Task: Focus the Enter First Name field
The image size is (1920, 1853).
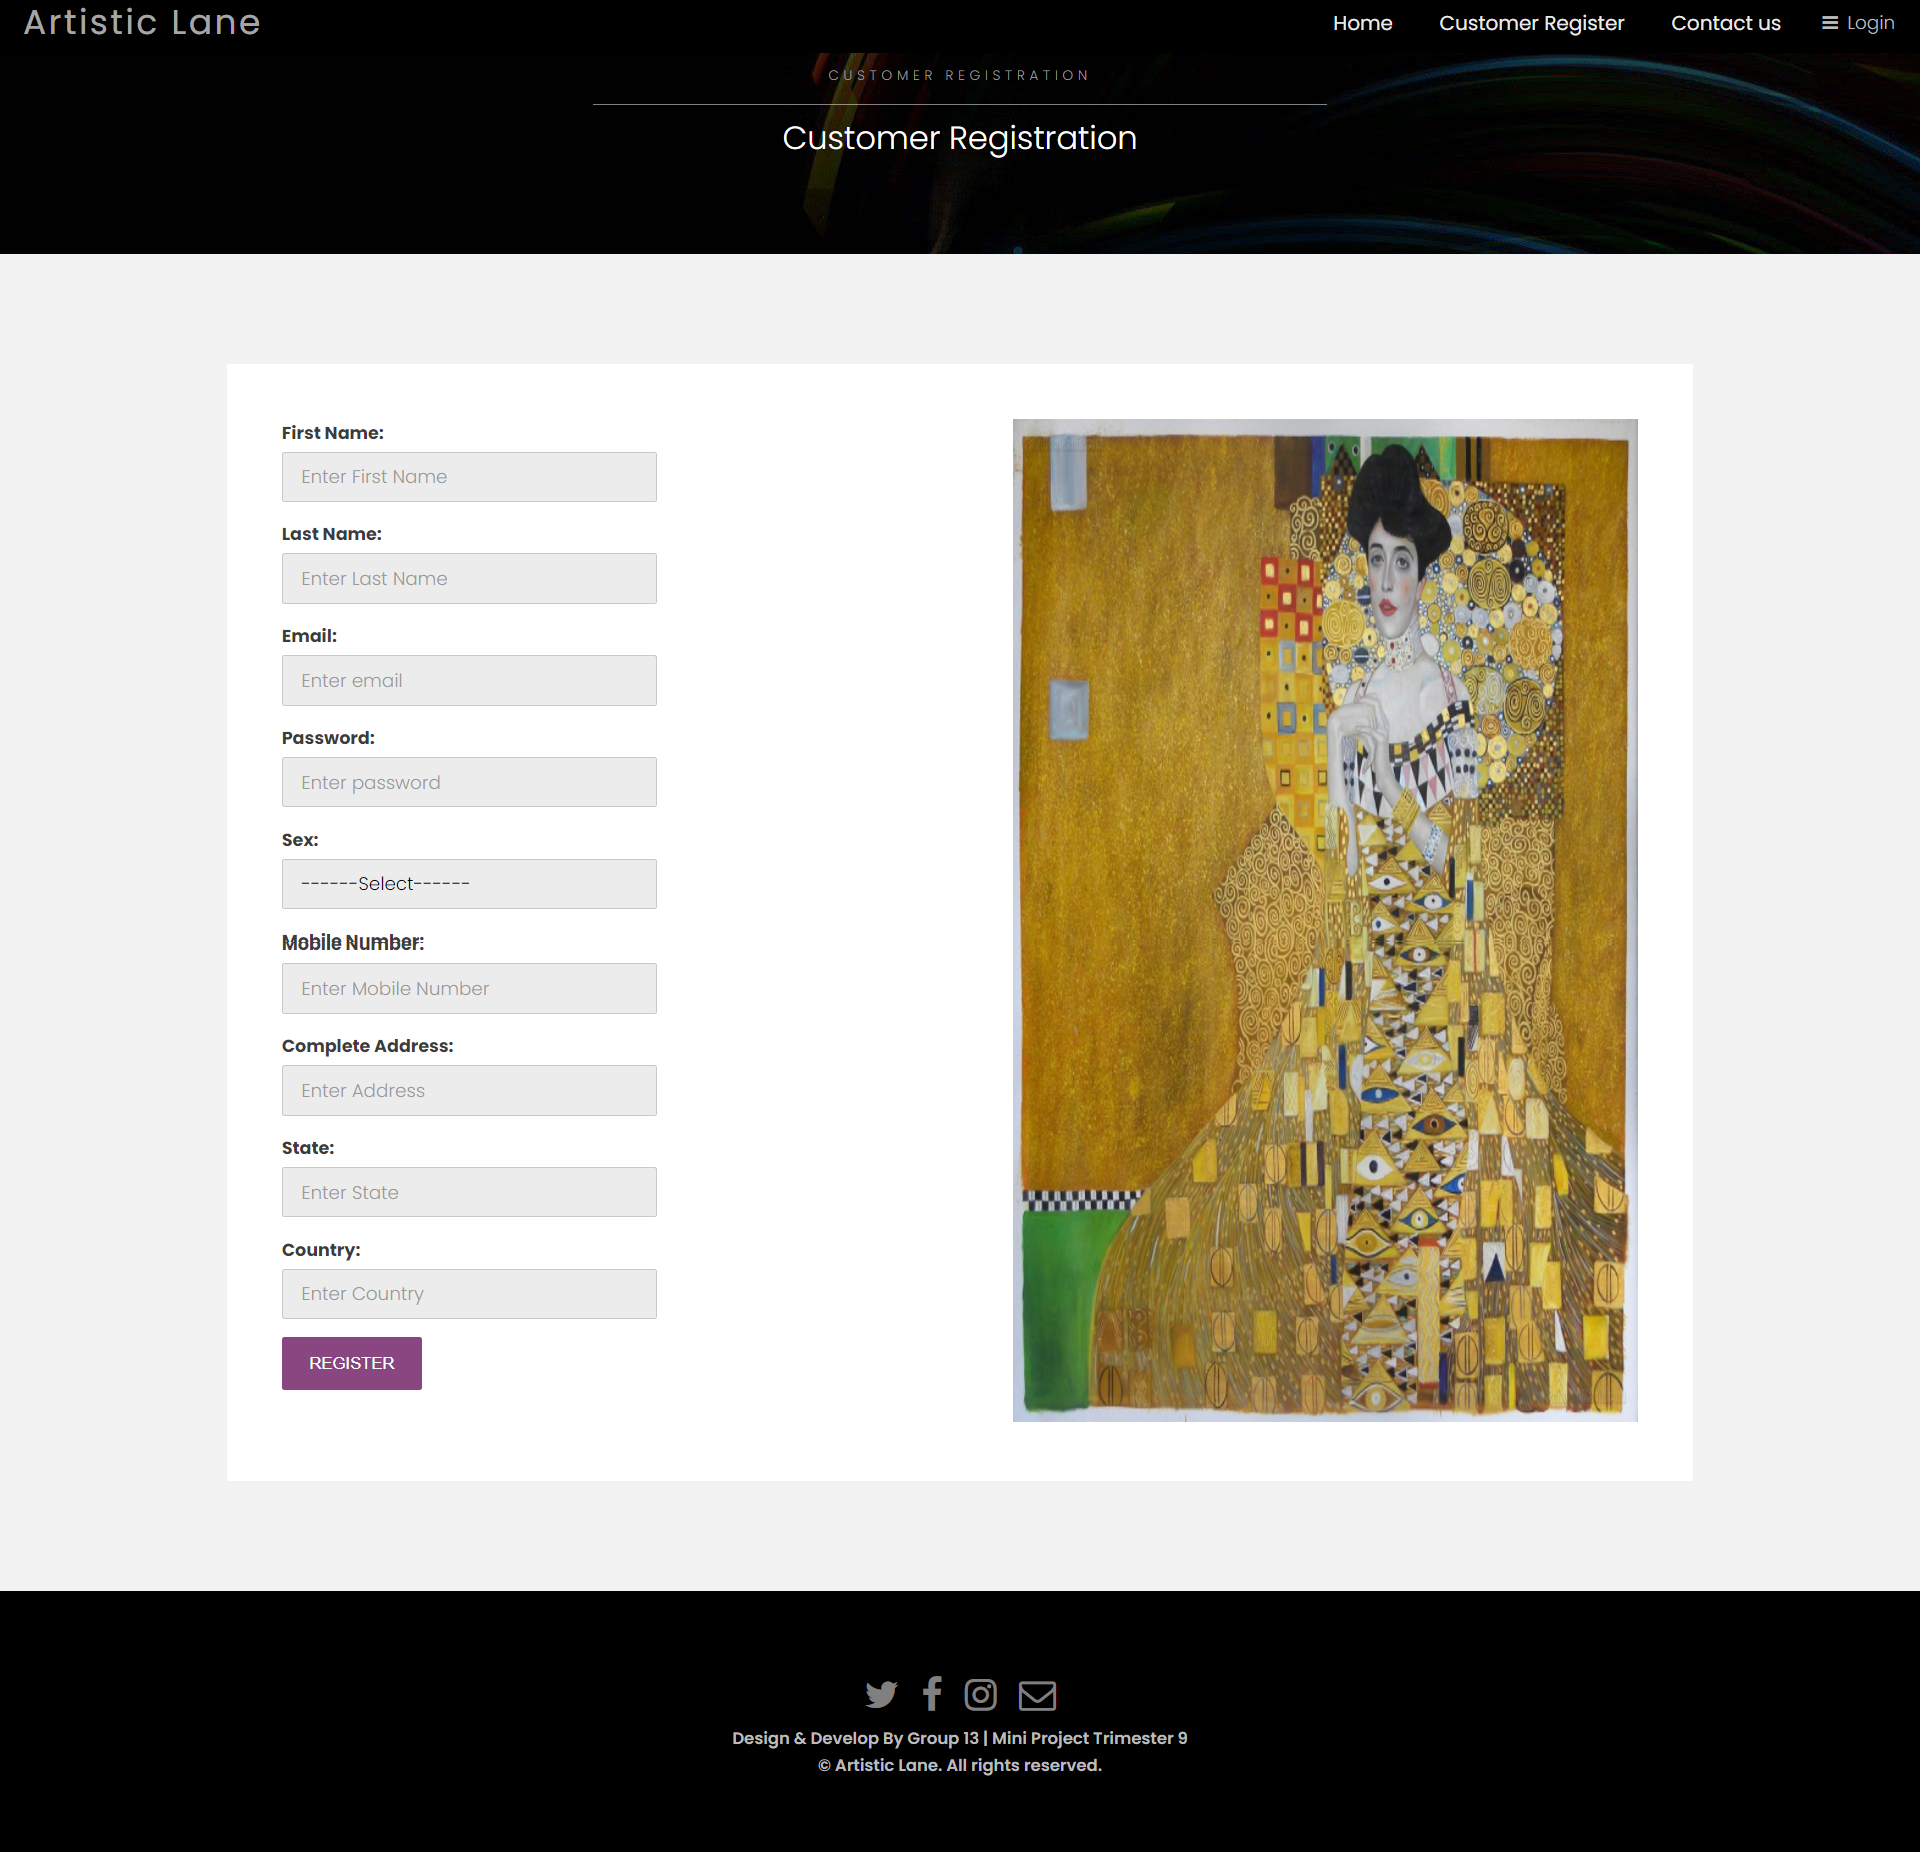Action: (469, 477)
